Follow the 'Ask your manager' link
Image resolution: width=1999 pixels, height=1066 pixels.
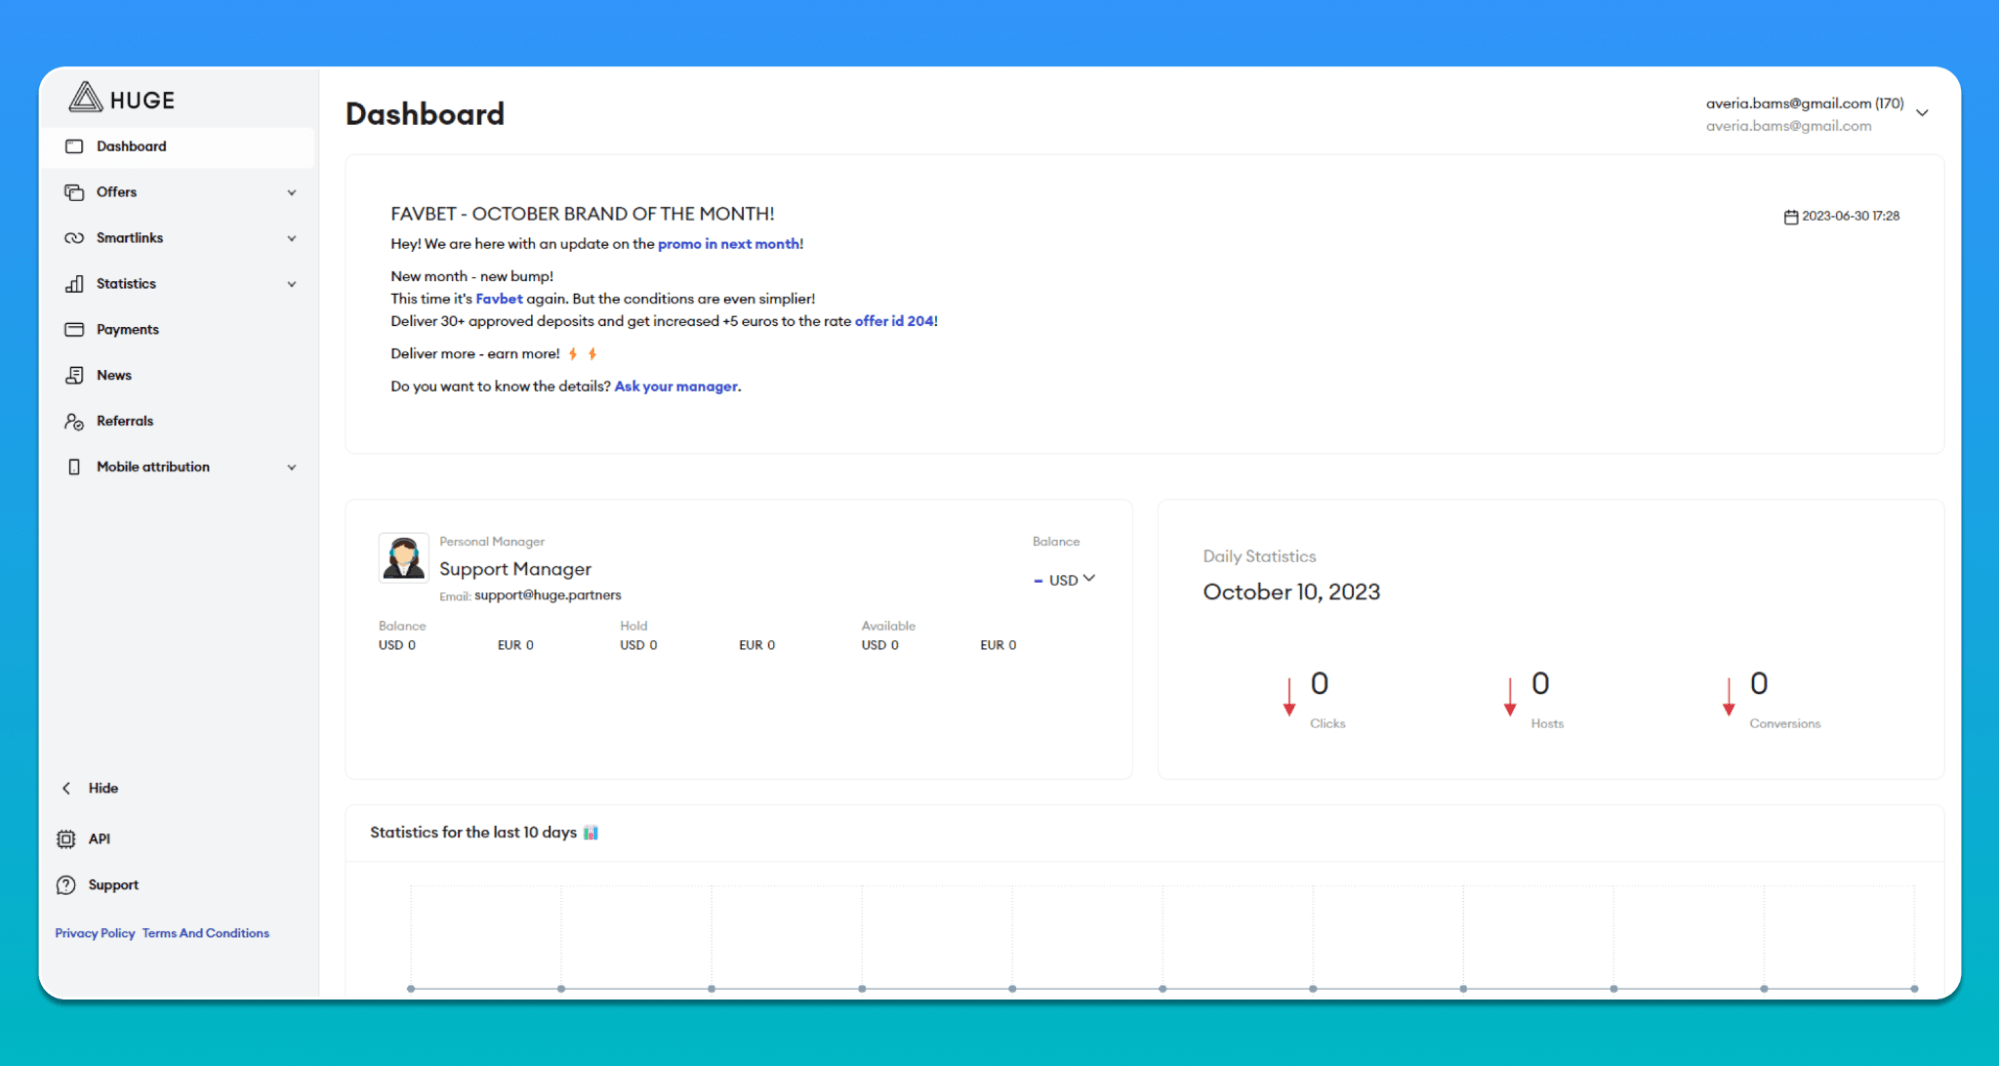(676, 387)
